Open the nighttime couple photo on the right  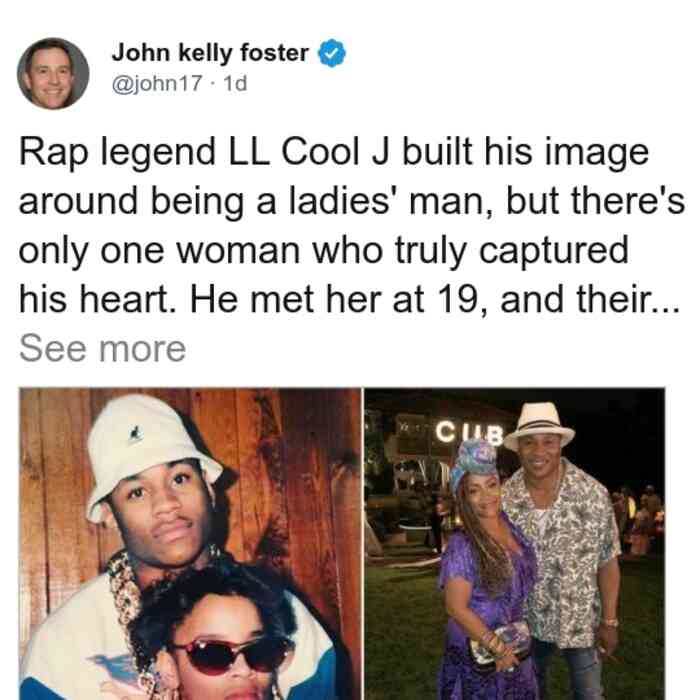[x=515, y=544]
